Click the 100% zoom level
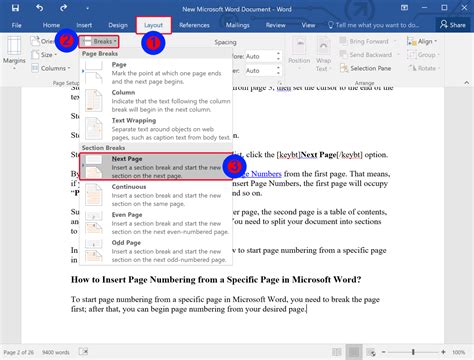The image size is (474, 360). 459,352
